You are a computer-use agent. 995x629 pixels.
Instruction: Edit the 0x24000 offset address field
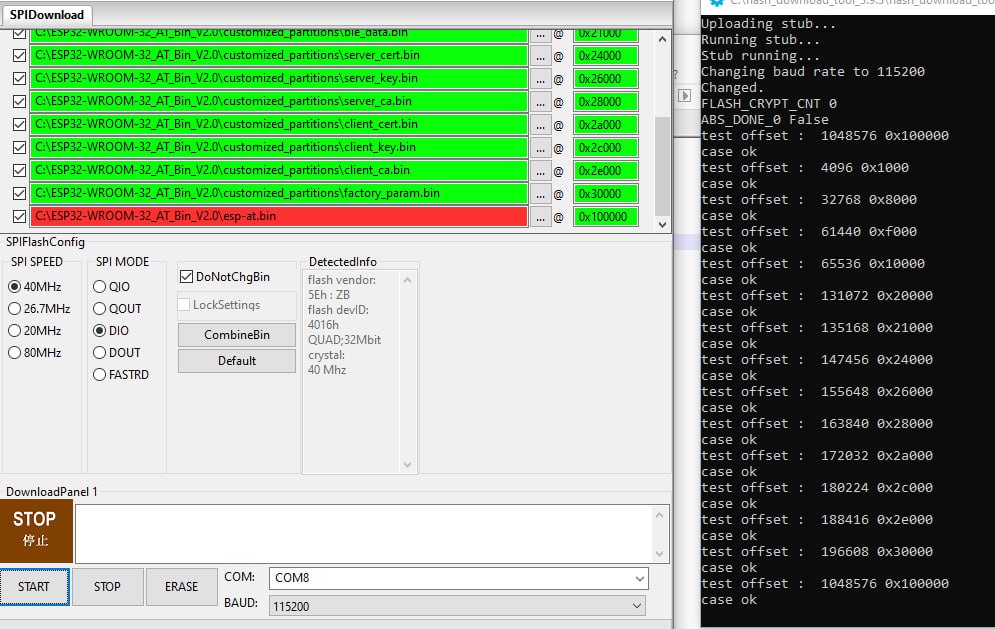tap(605, 56)
